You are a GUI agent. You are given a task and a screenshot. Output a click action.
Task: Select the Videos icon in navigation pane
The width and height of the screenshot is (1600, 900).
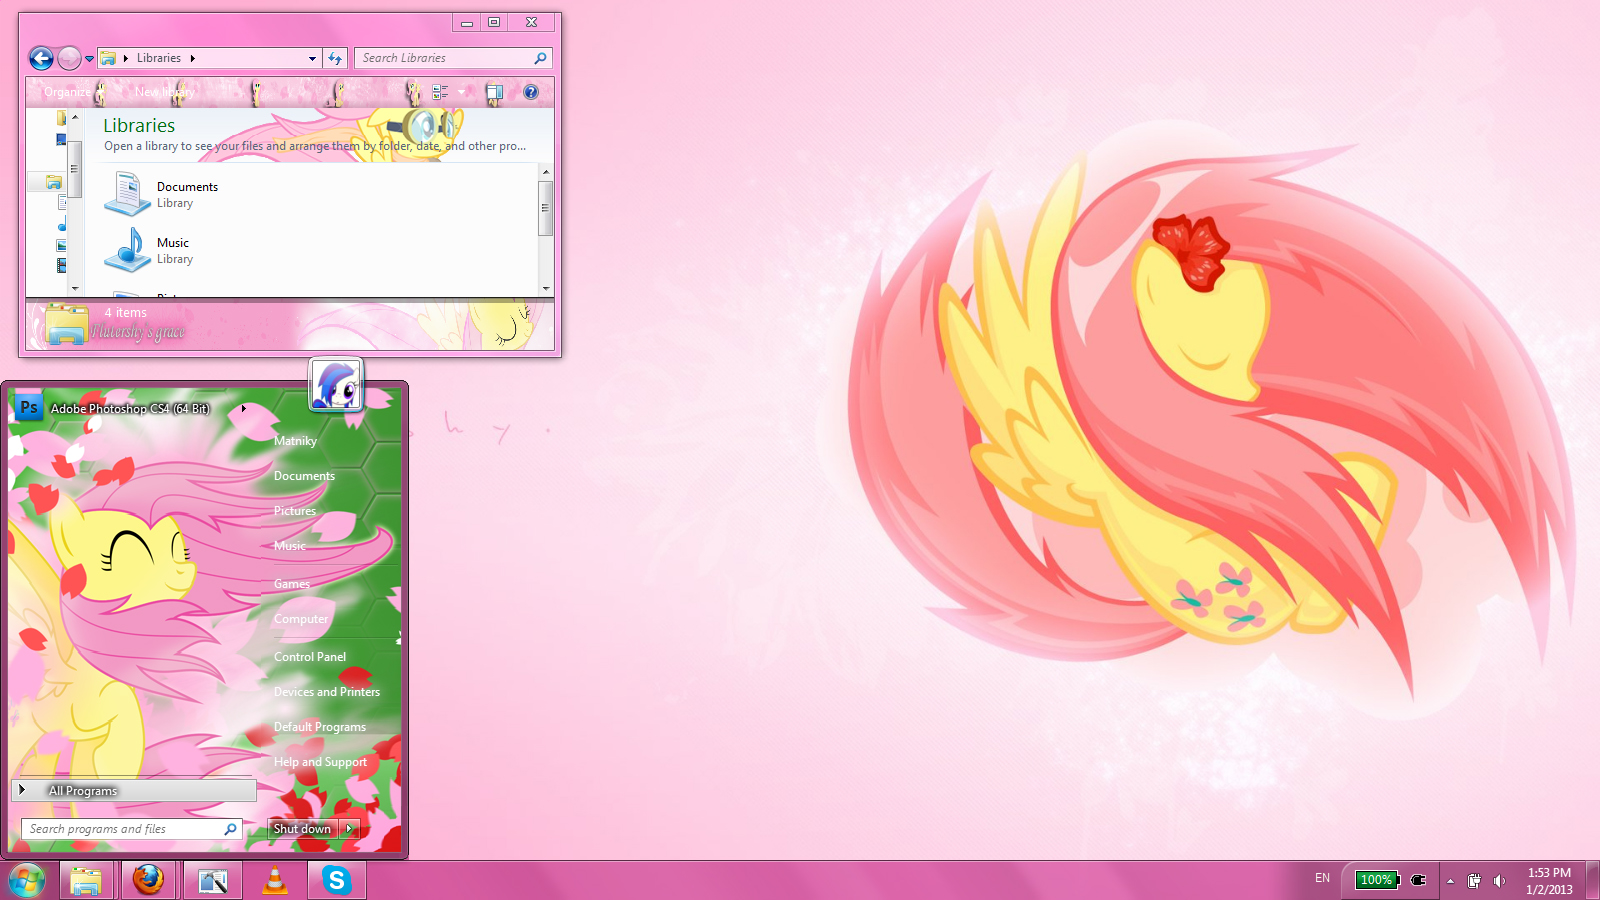tap(61, 266)
